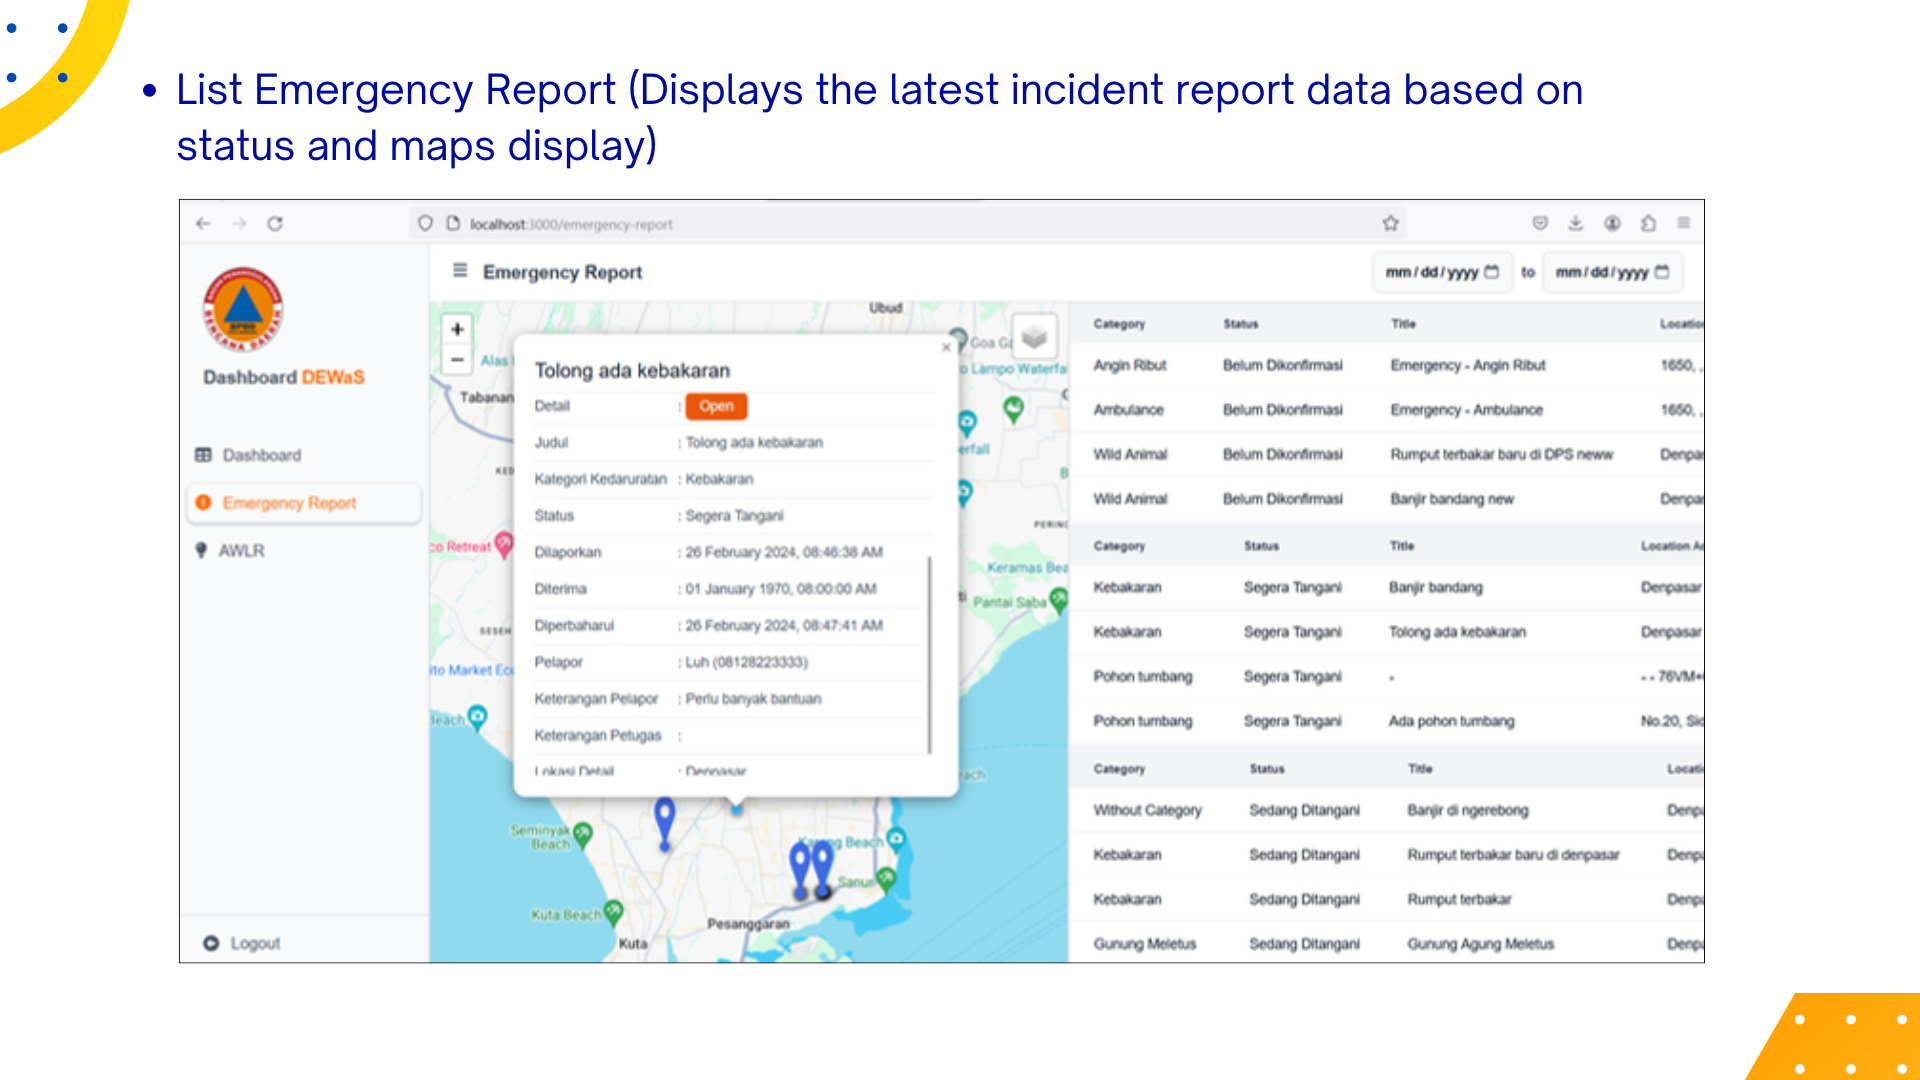Open the end date picker field
This screenshot has width=1920, height=1080.
click(1612, 272)
